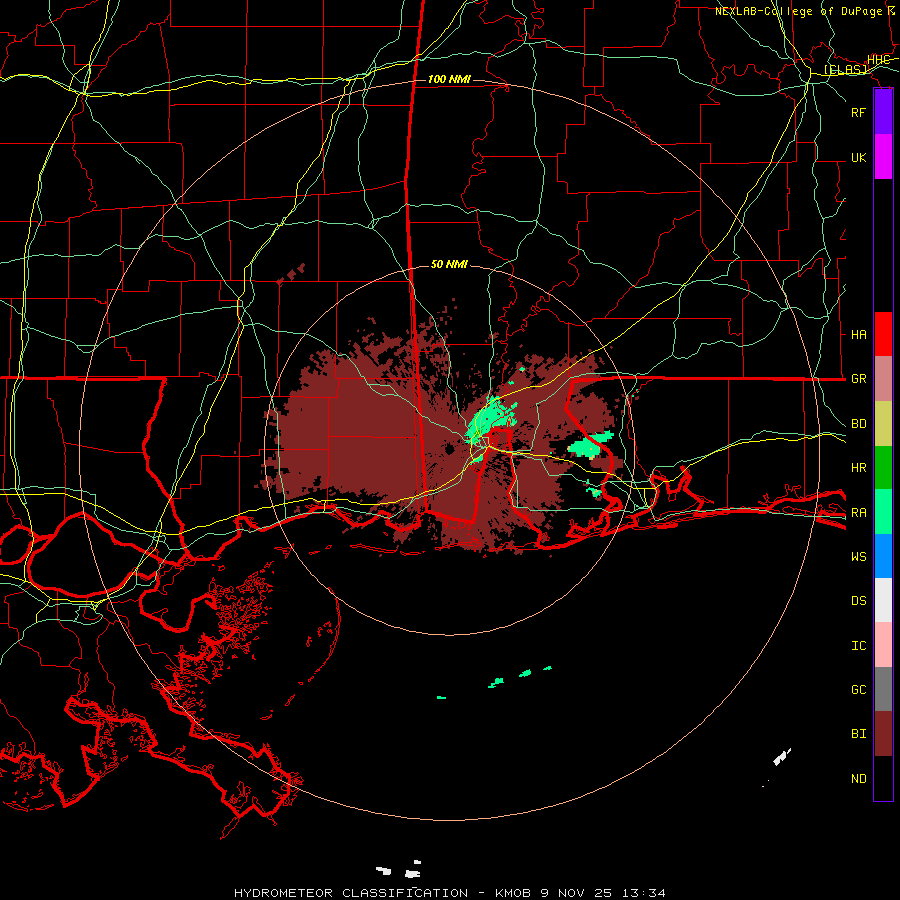
Task: Click the KMOB station identifier
Action: point(513,893)
